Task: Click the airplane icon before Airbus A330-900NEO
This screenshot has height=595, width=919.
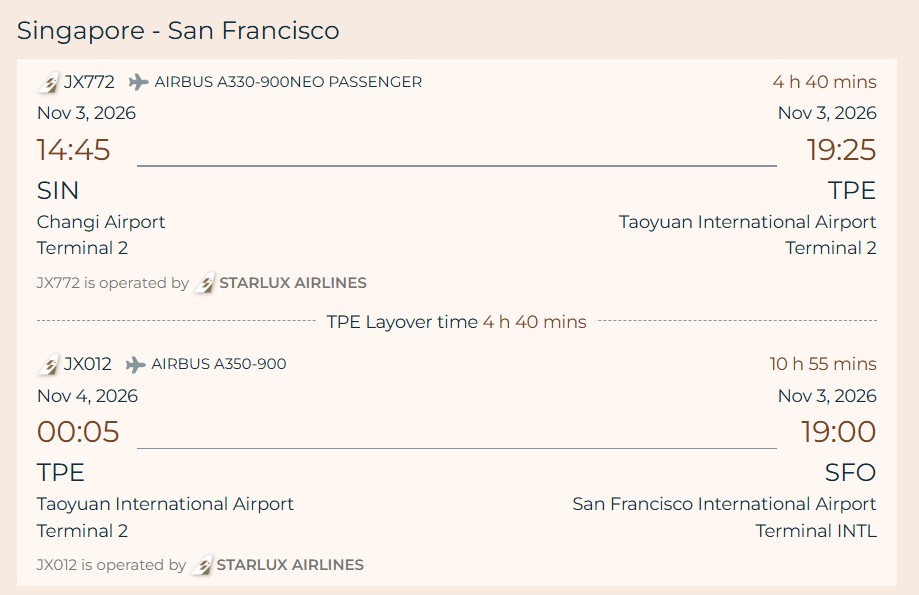Action: click(x=138, y=82)
